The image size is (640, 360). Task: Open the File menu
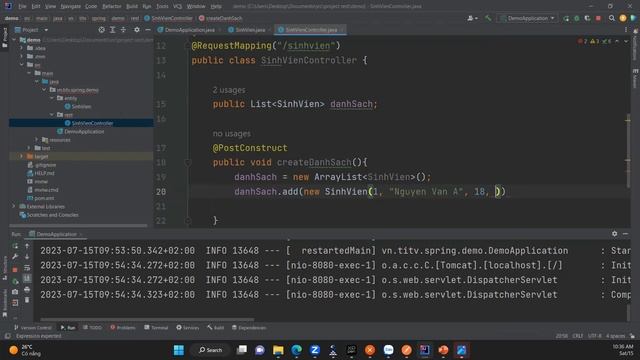pos(22,6)
